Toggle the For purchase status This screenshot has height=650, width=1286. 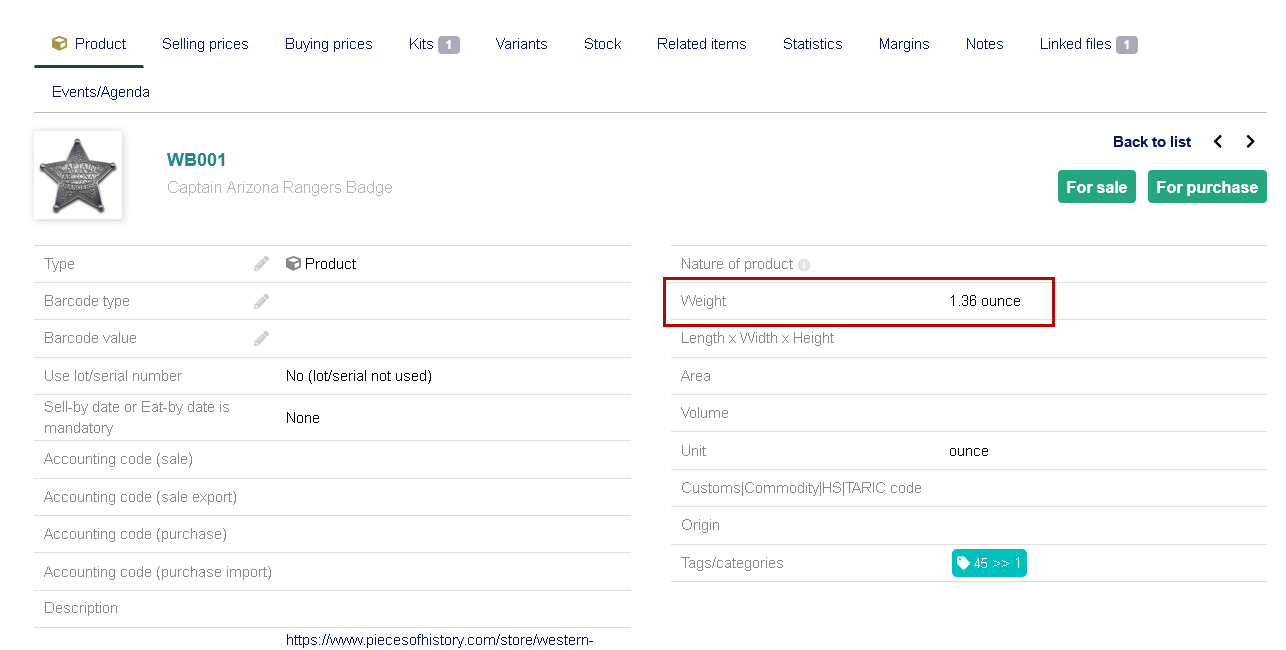point(1206,187)
